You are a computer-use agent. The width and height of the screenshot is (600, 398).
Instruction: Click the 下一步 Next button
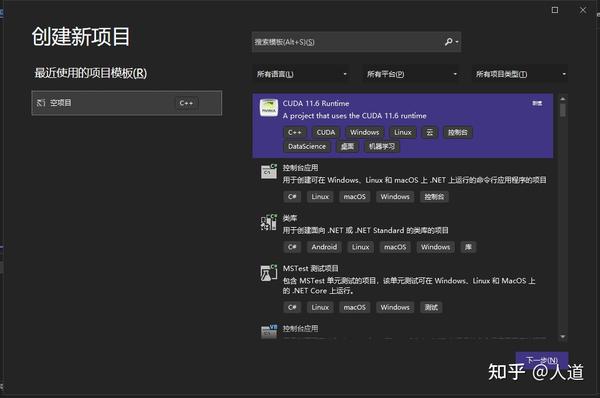tap(541, 360)
